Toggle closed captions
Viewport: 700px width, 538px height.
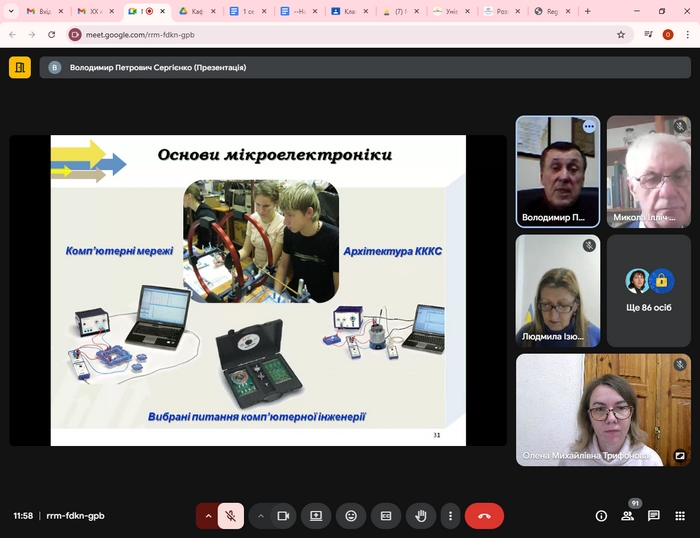click(386, 516)
